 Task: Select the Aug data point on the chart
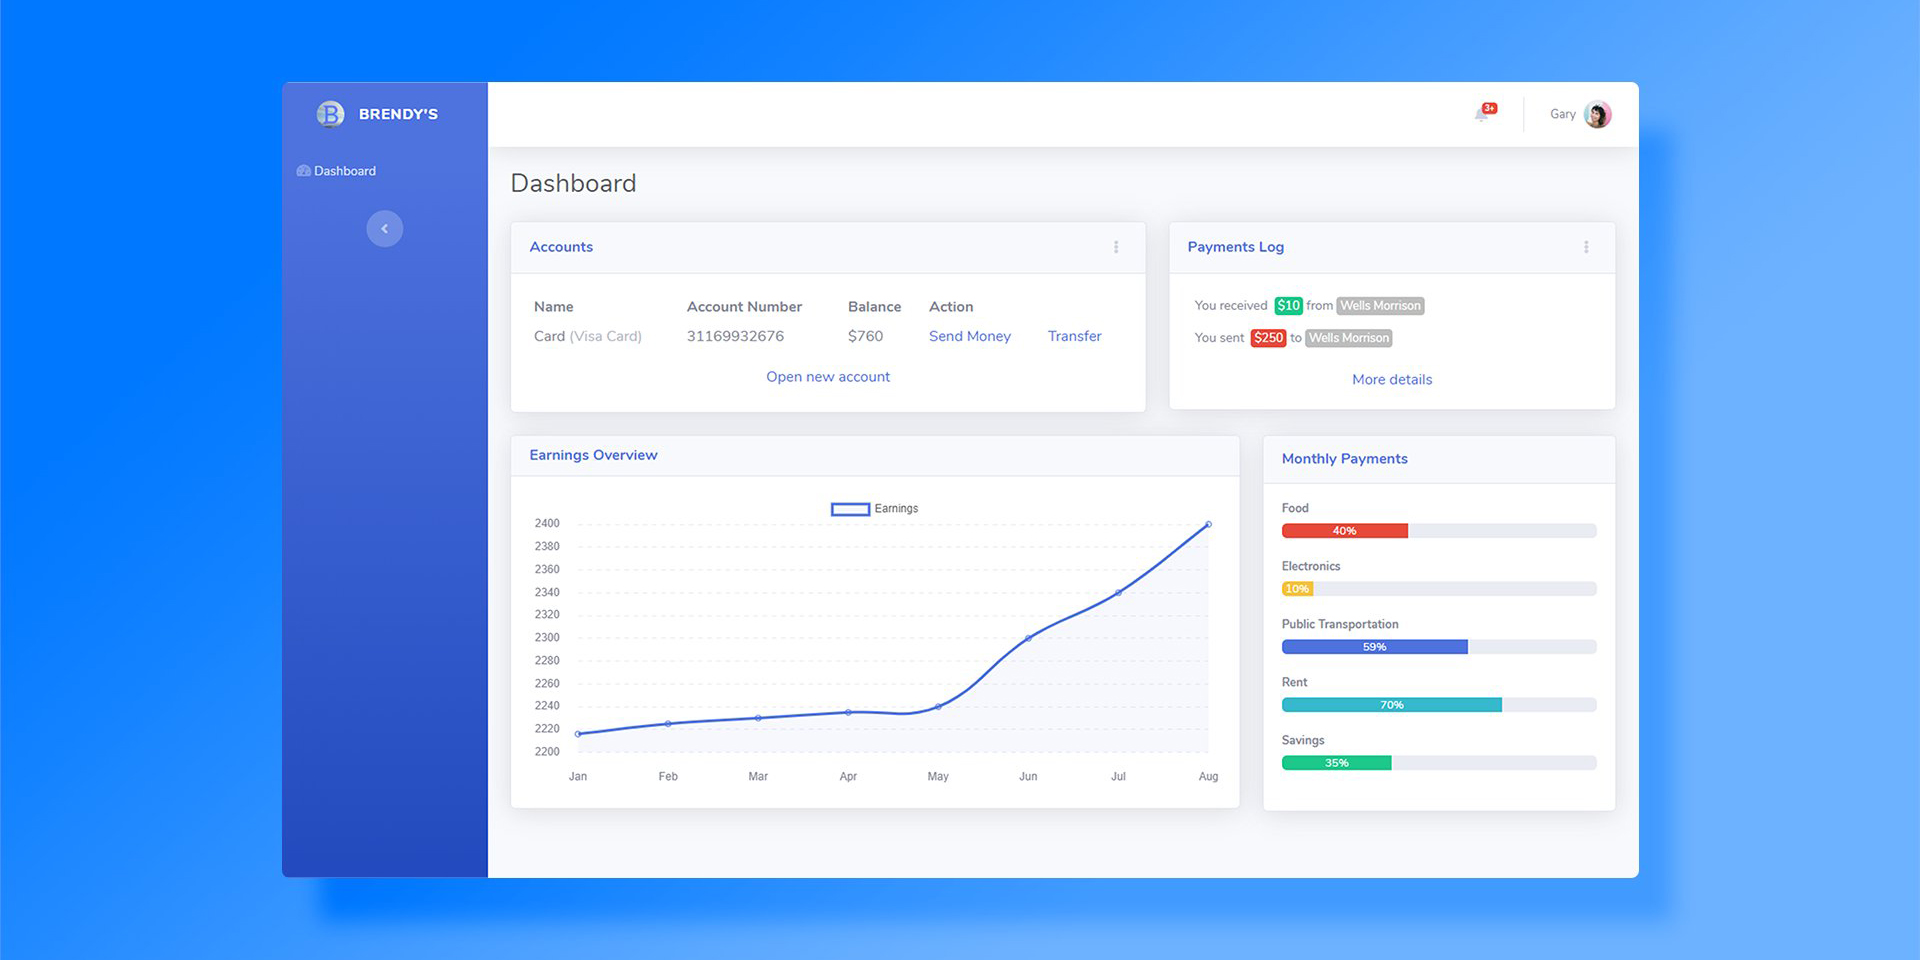(1208, 524)
